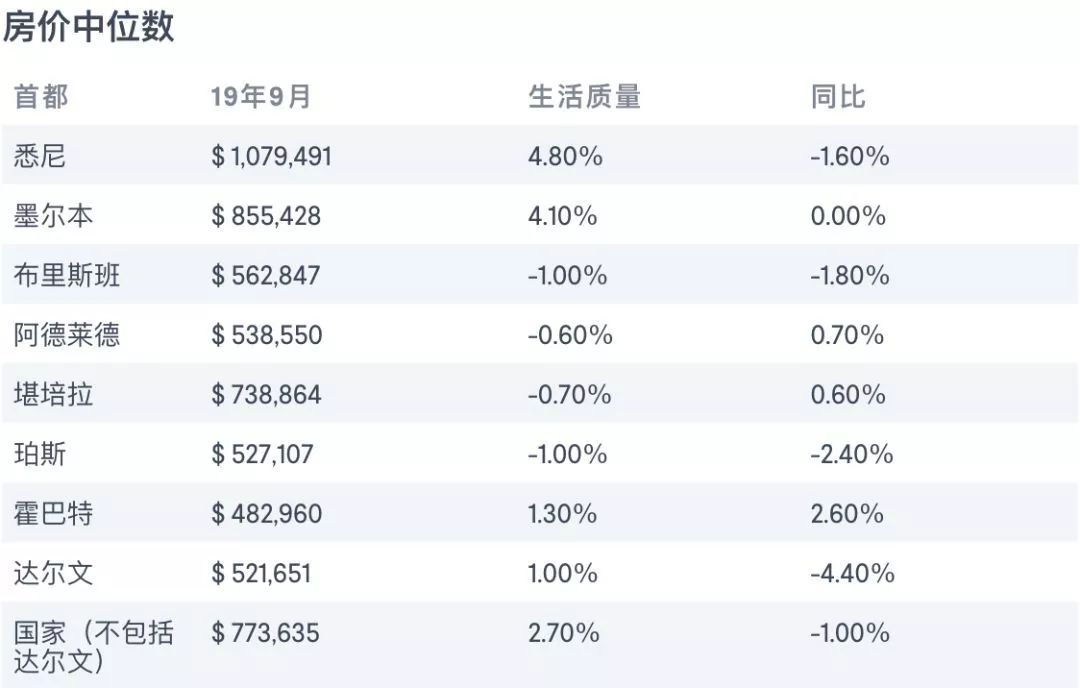This screenshot has width=1080, height=688.
Task: Click Darwin's -4.40% year-on-year value
Action: (x=853, y=573)
